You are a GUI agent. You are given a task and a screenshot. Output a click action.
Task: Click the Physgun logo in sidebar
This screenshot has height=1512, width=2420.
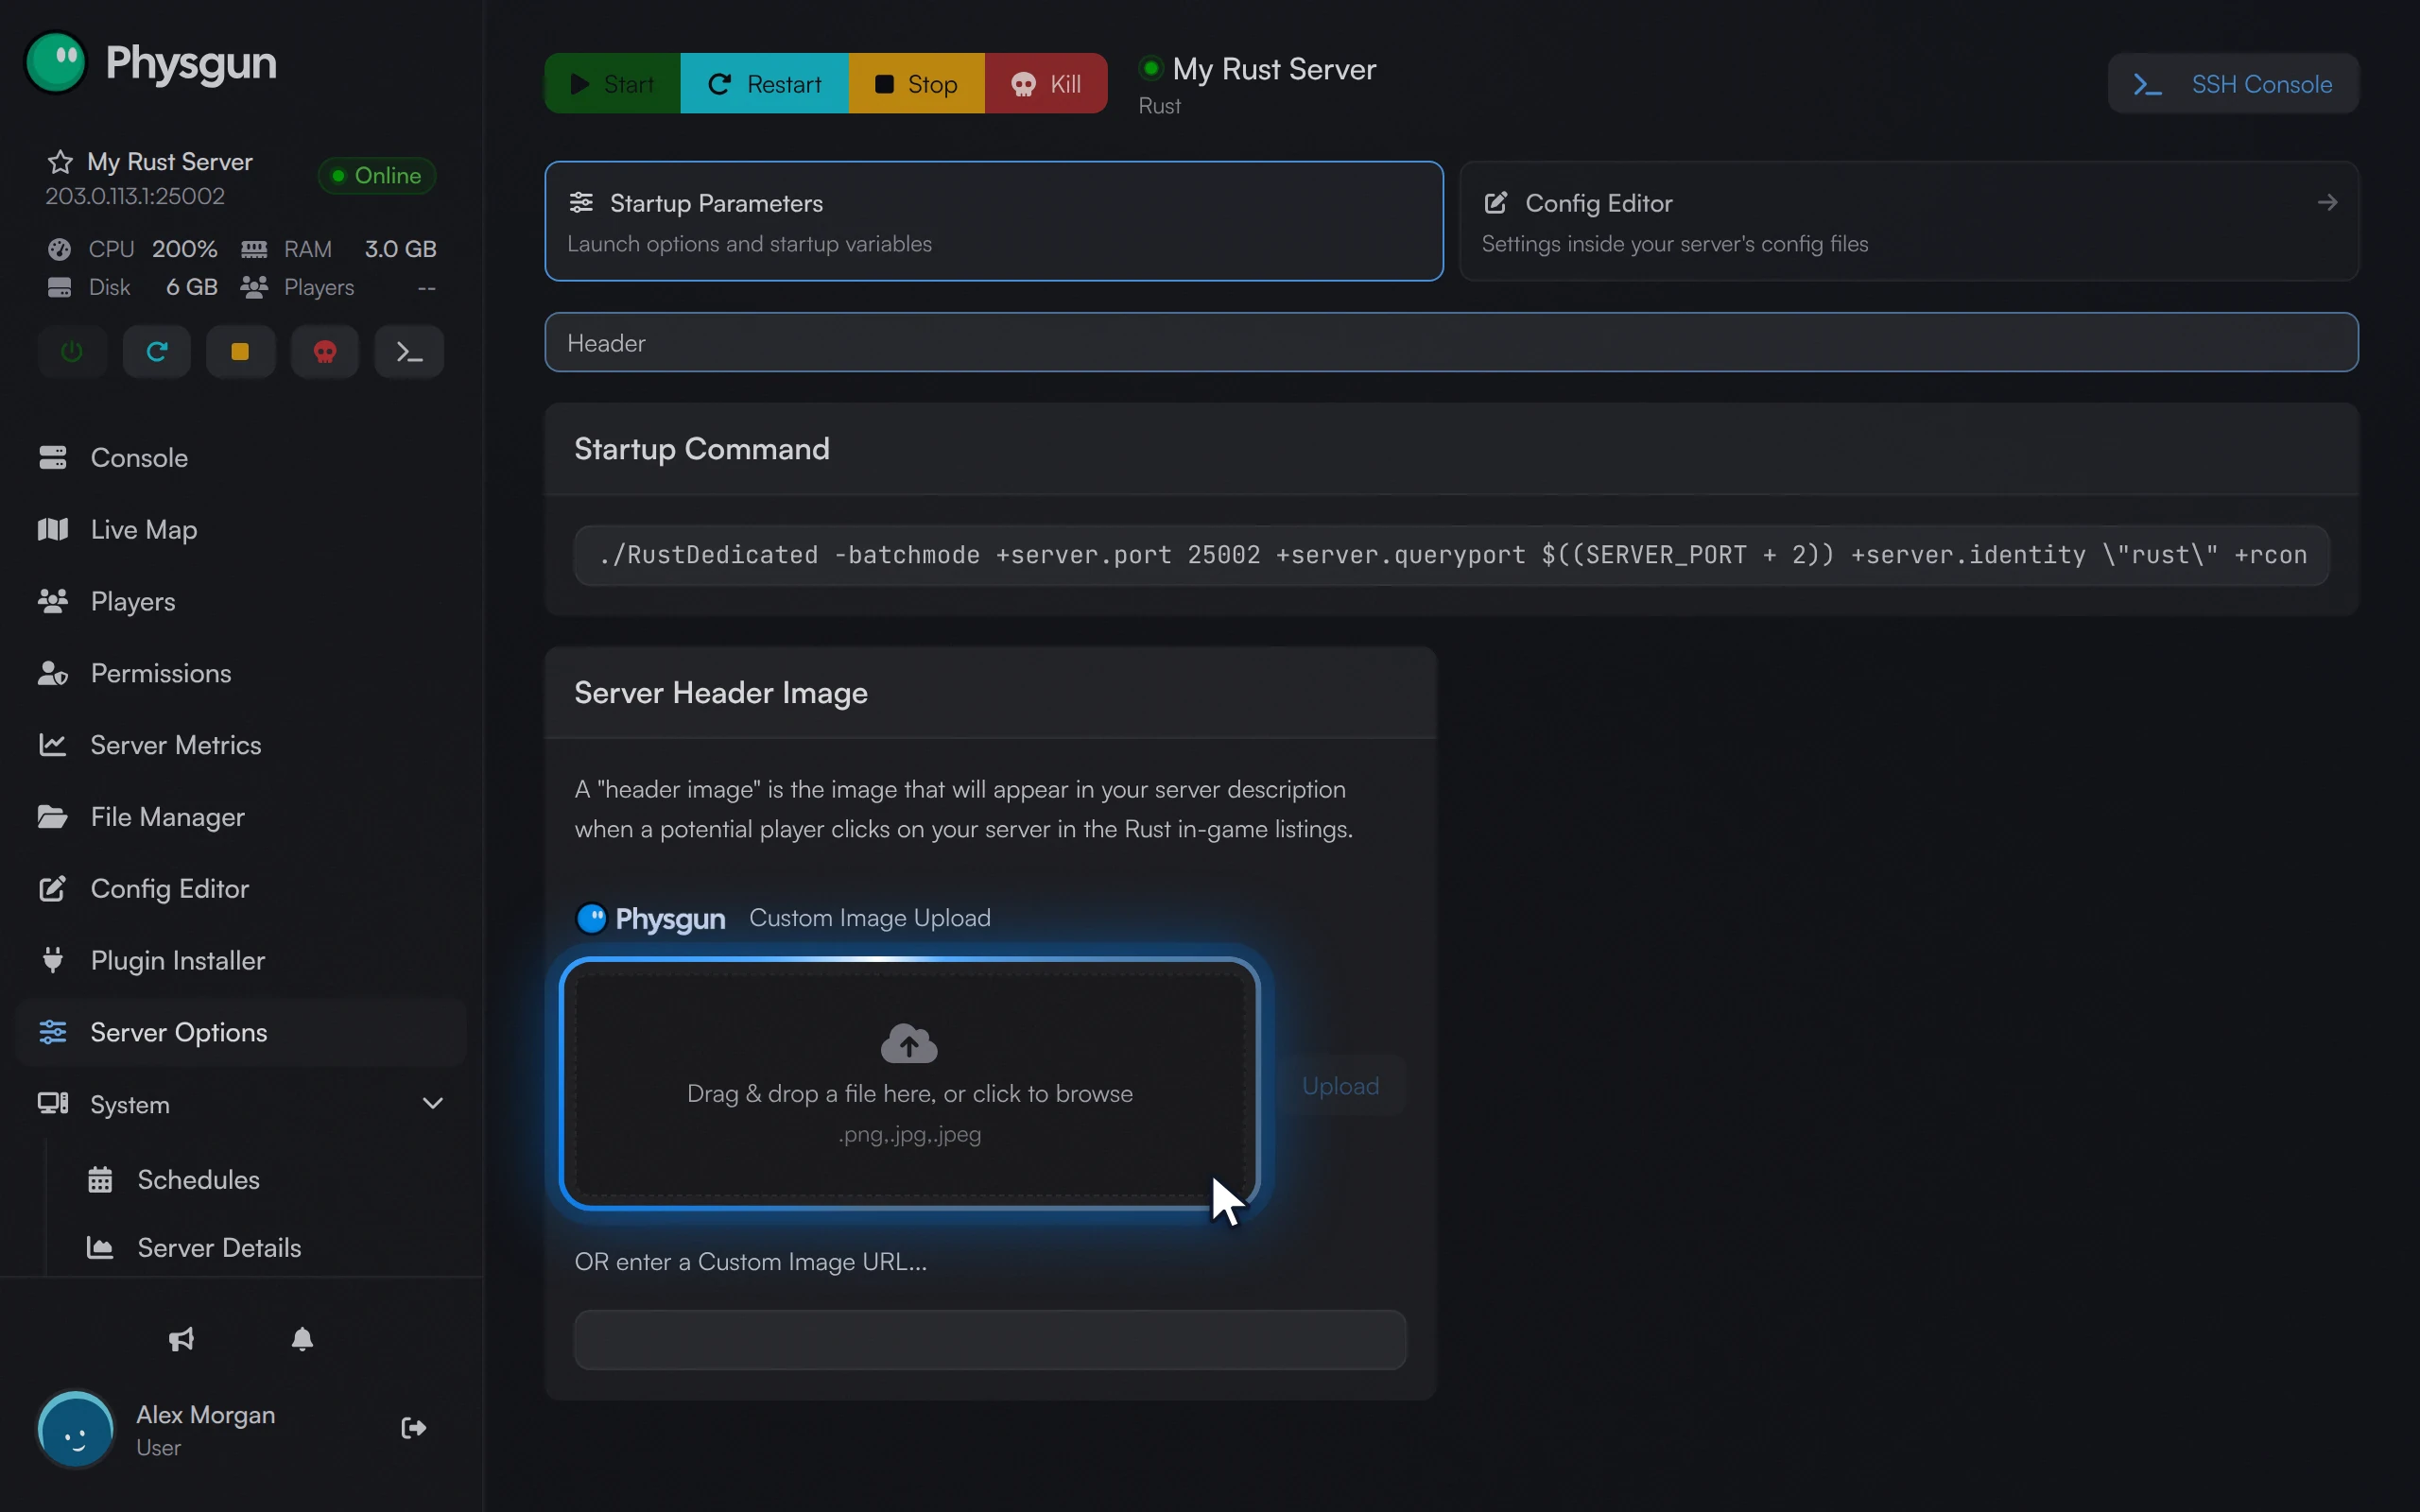point(150,62)
